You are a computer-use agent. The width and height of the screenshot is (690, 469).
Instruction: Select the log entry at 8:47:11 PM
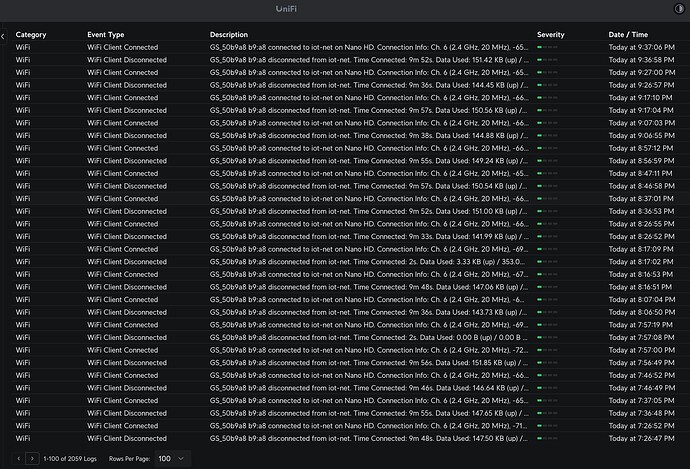pos(350,173)
